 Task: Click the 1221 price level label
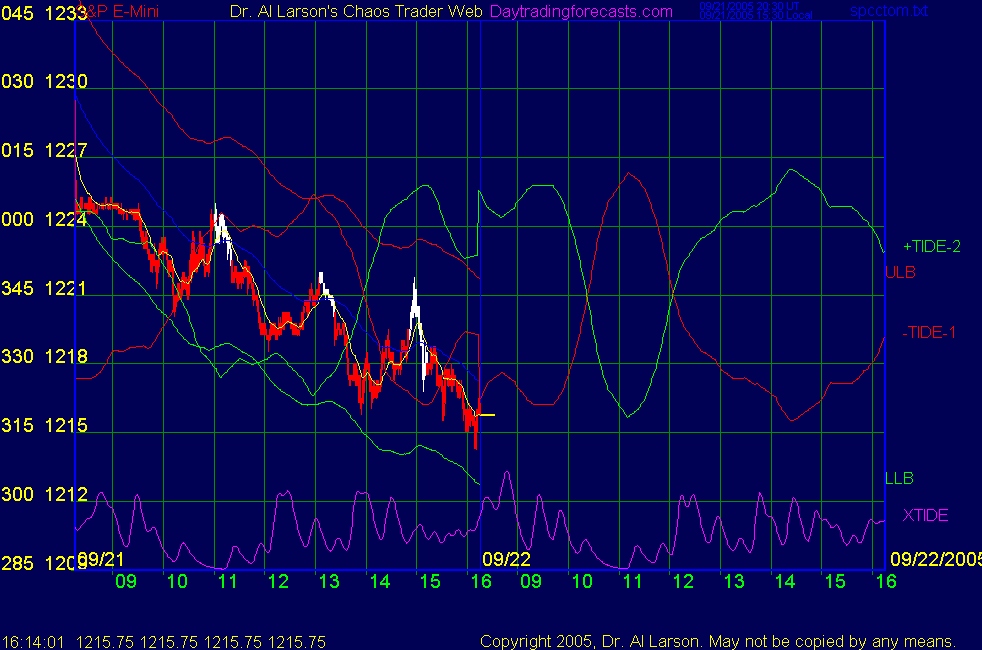tap(67, 288)
